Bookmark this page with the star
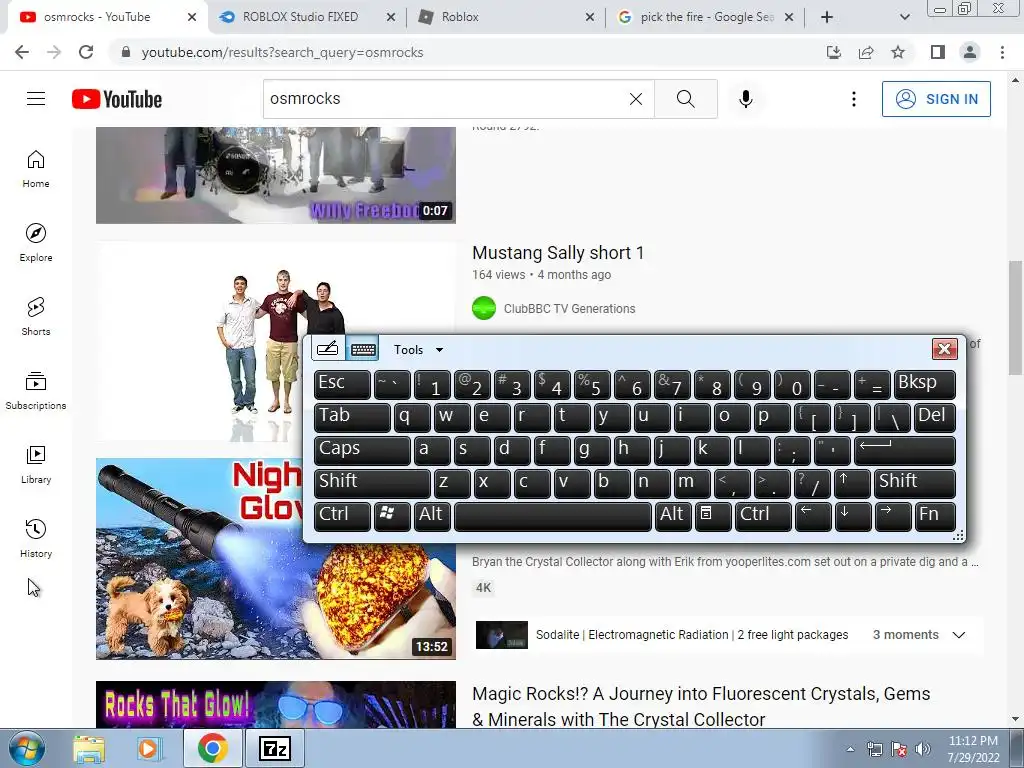Image resolution: width=1024 pixels, height=768 pixels. tap(898, 52)
